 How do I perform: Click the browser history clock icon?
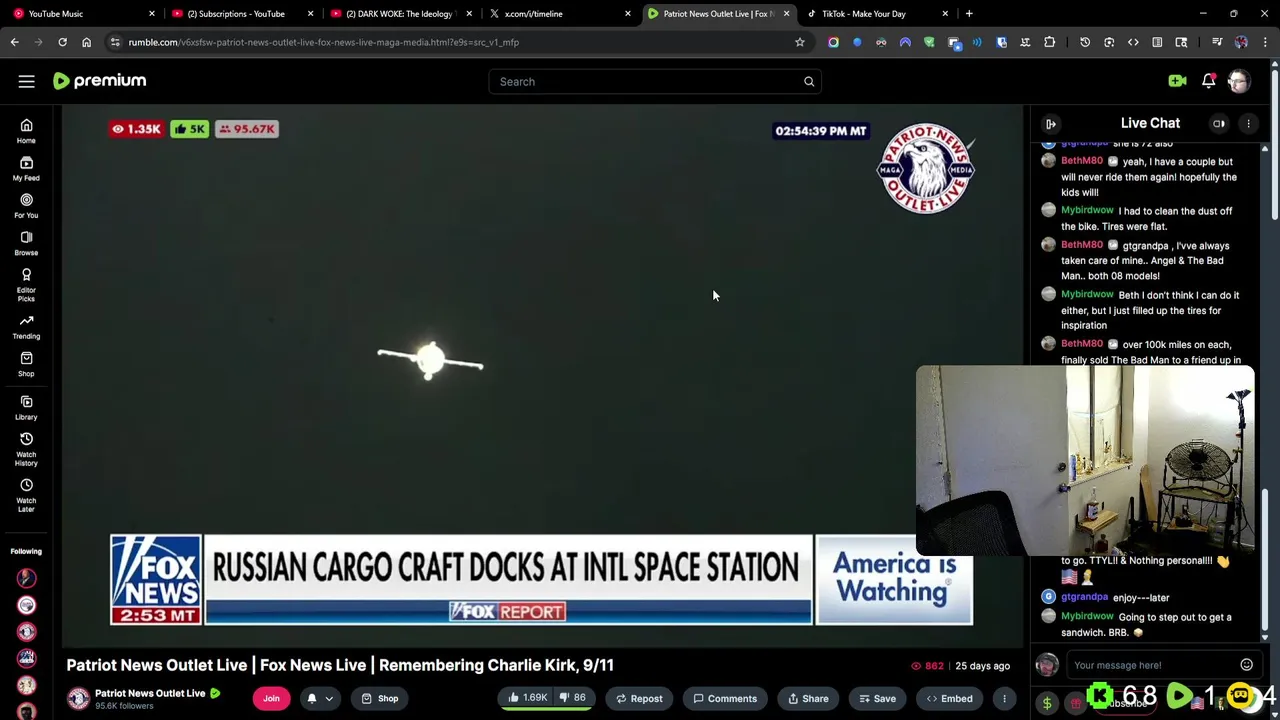pos(1085,42)
